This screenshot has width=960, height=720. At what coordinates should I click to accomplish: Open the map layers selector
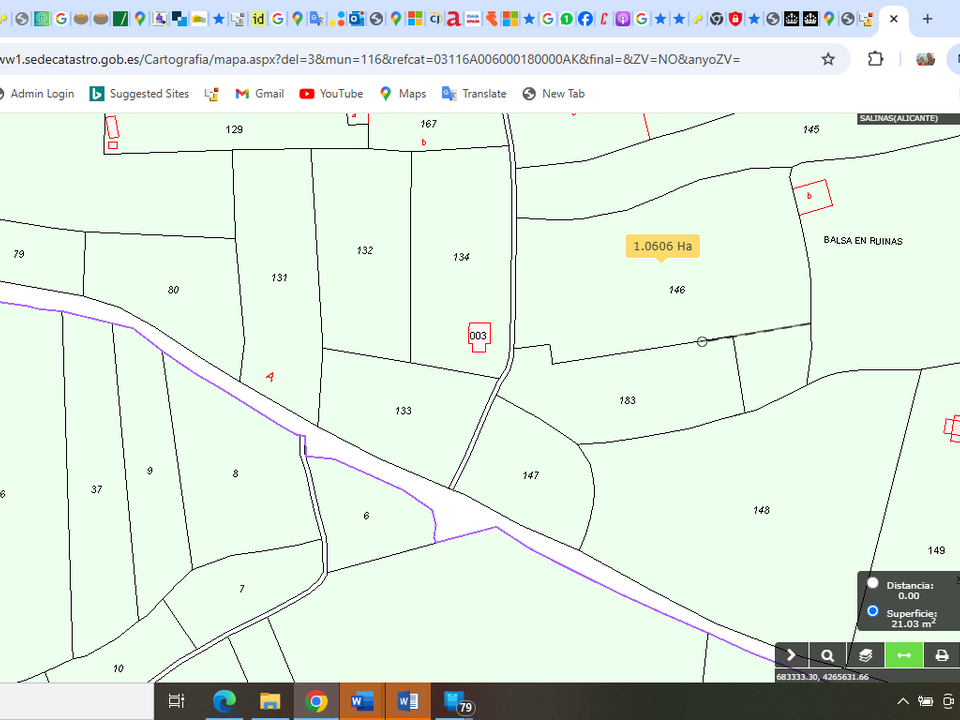pos(865,655)
